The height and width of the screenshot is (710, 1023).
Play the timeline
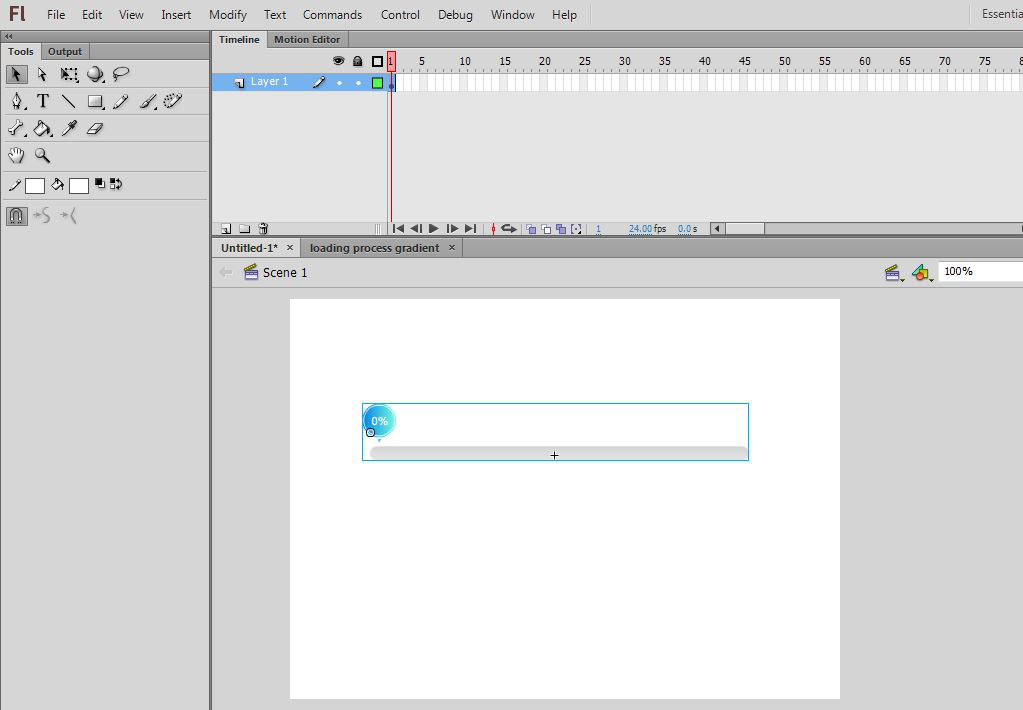pyautogui.click(x=434, y=228)
